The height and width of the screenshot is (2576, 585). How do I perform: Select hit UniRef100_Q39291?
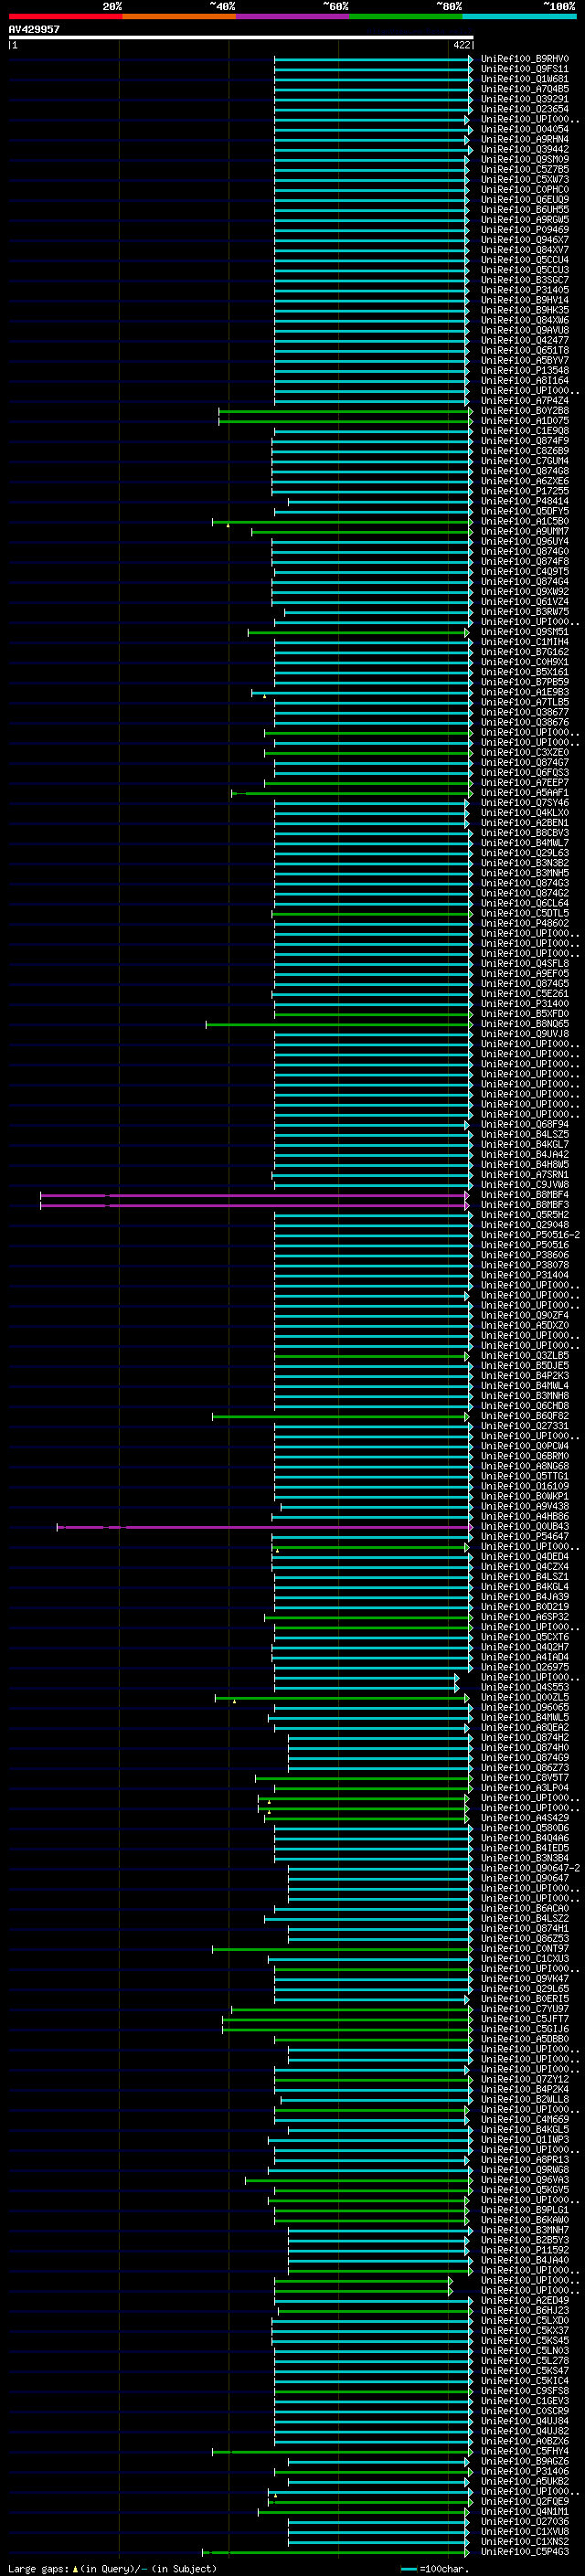coord(525,99)
